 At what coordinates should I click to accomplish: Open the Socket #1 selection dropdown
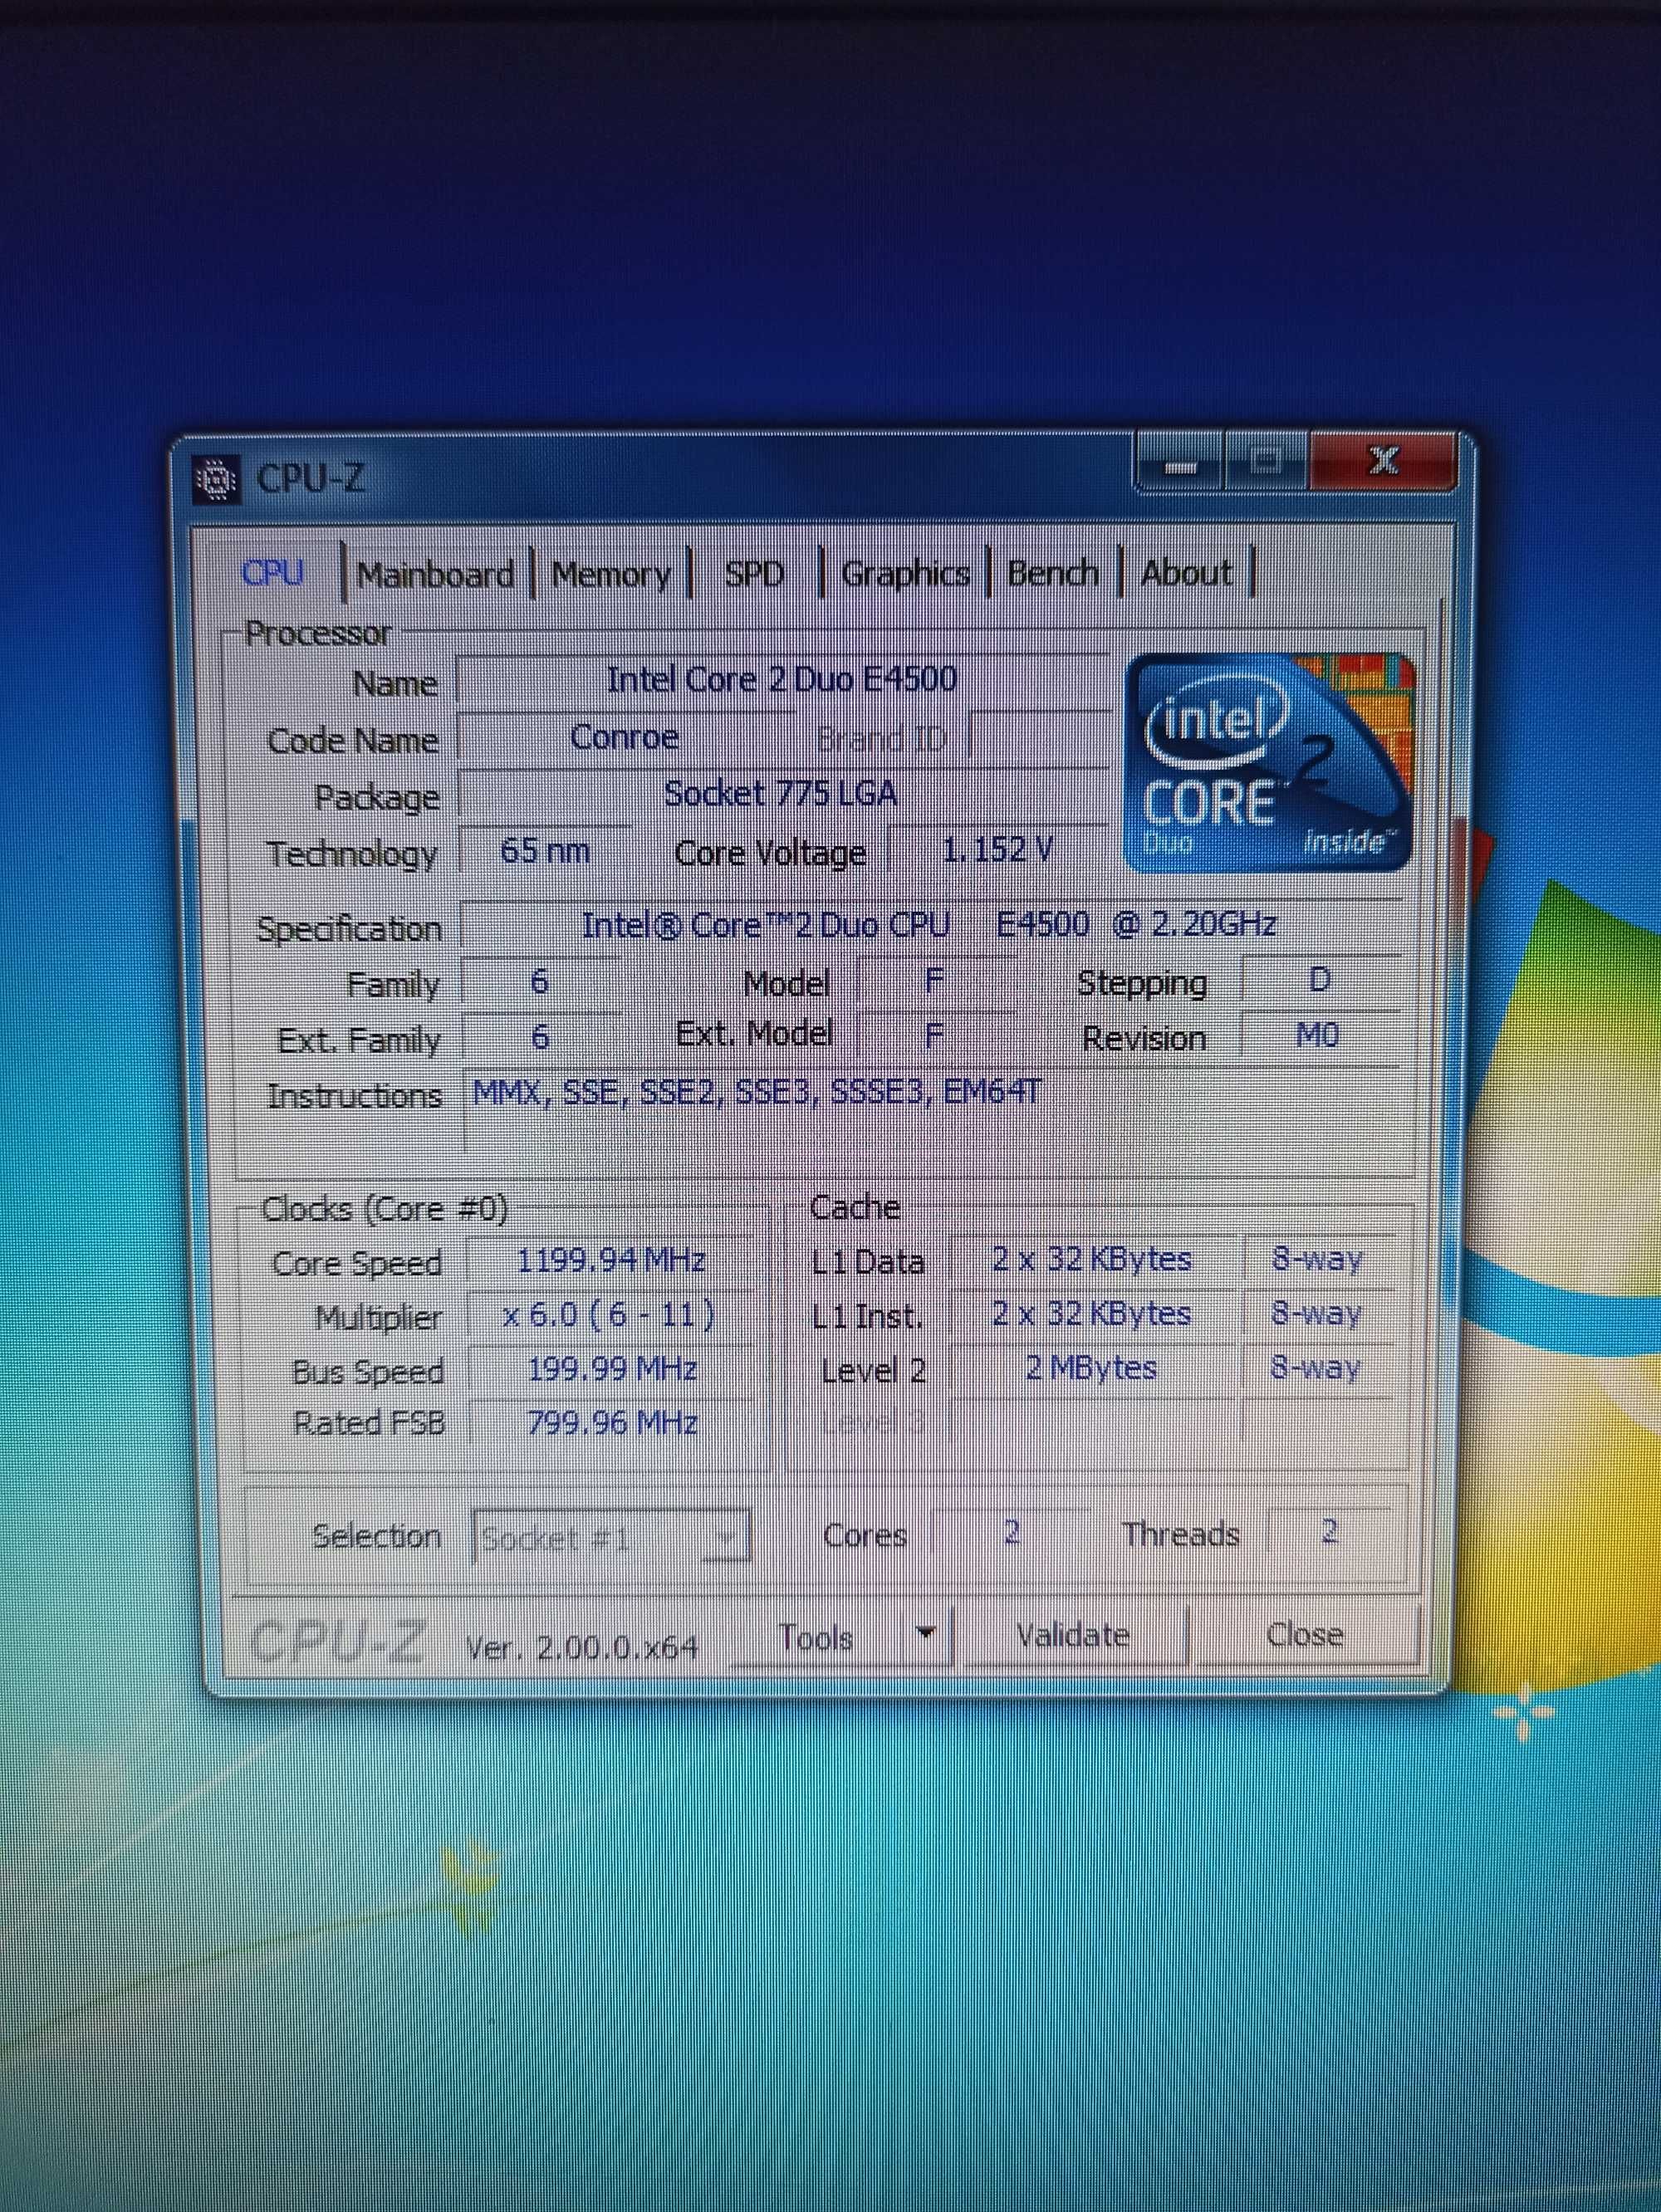click(x=611, y=1537)
